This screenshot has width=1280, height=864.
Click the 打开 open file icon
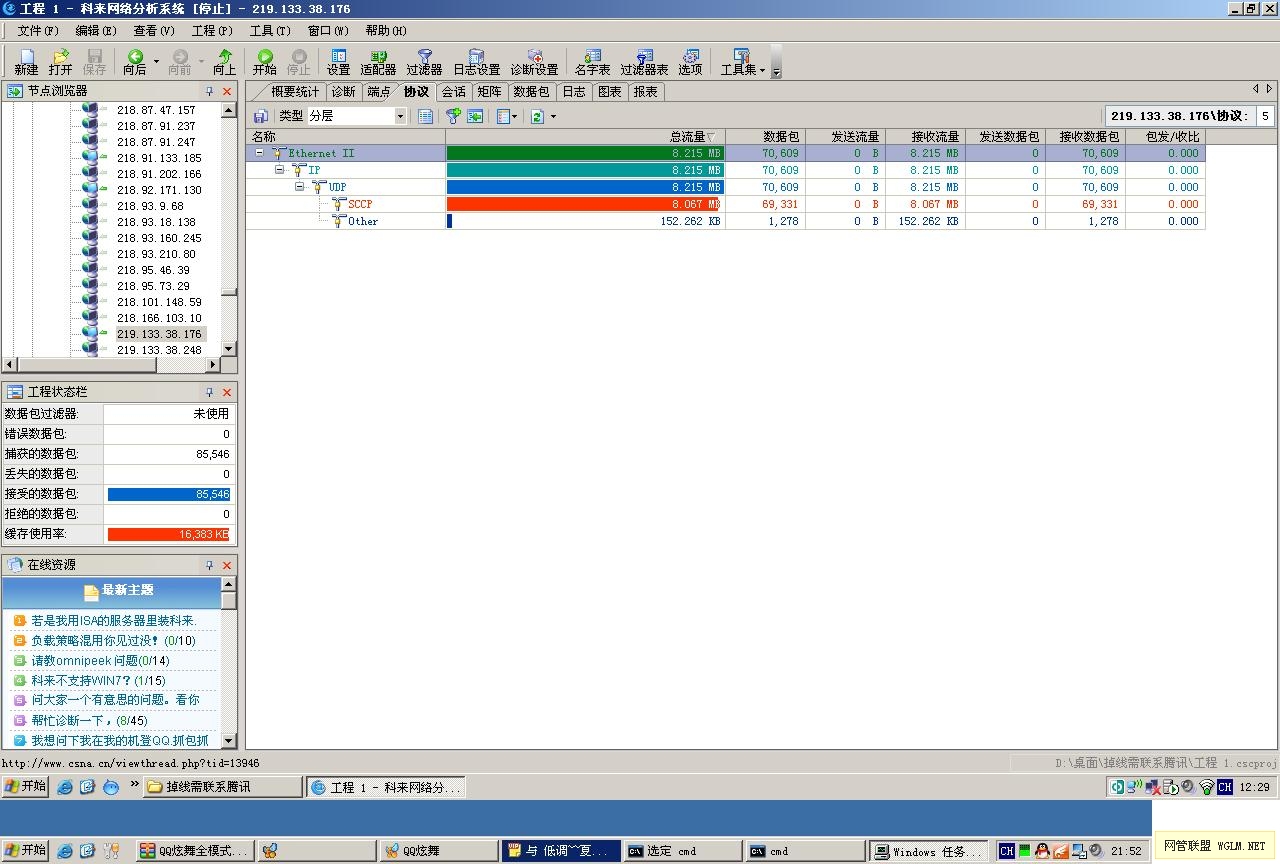[x=60, y=62]
